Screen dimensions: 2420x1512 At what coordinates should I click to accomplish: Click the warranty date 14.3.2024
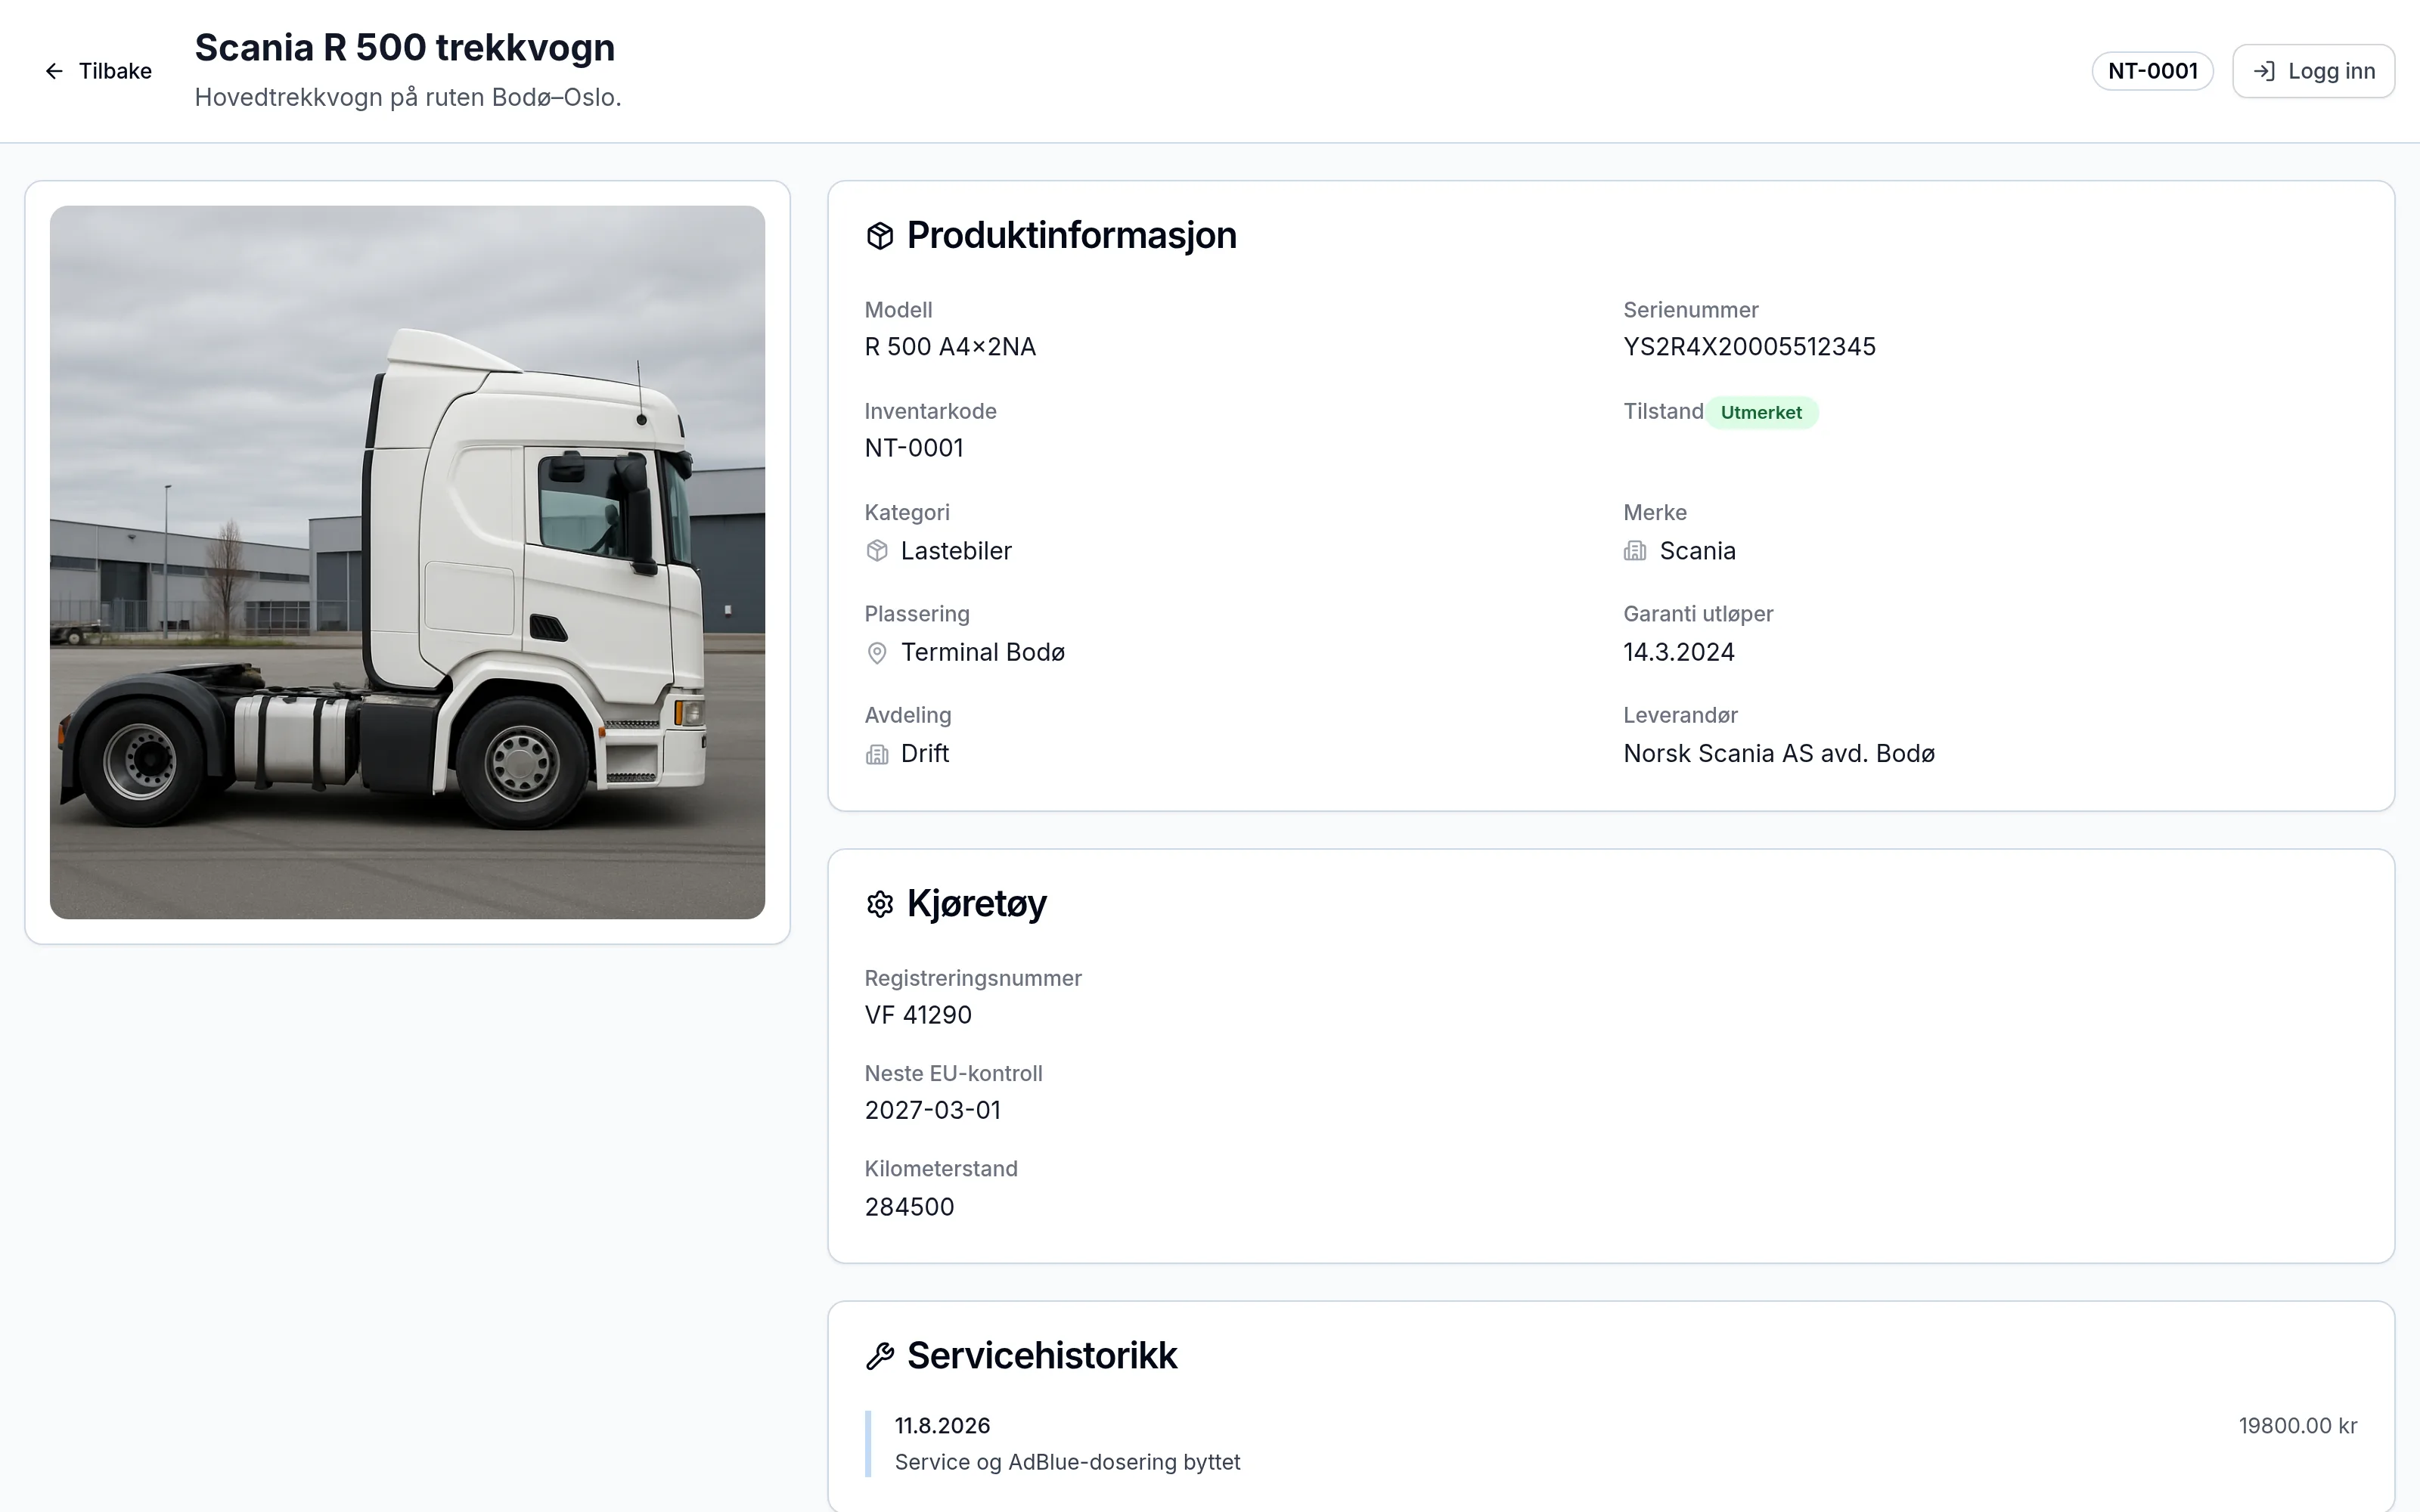click(x=1679, y=652)
